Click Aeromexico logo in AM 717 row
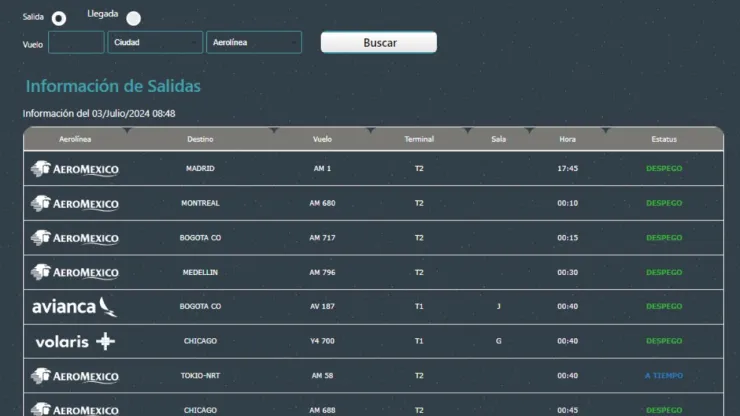This screenshot has height=416, width=740. coord(75,238)
